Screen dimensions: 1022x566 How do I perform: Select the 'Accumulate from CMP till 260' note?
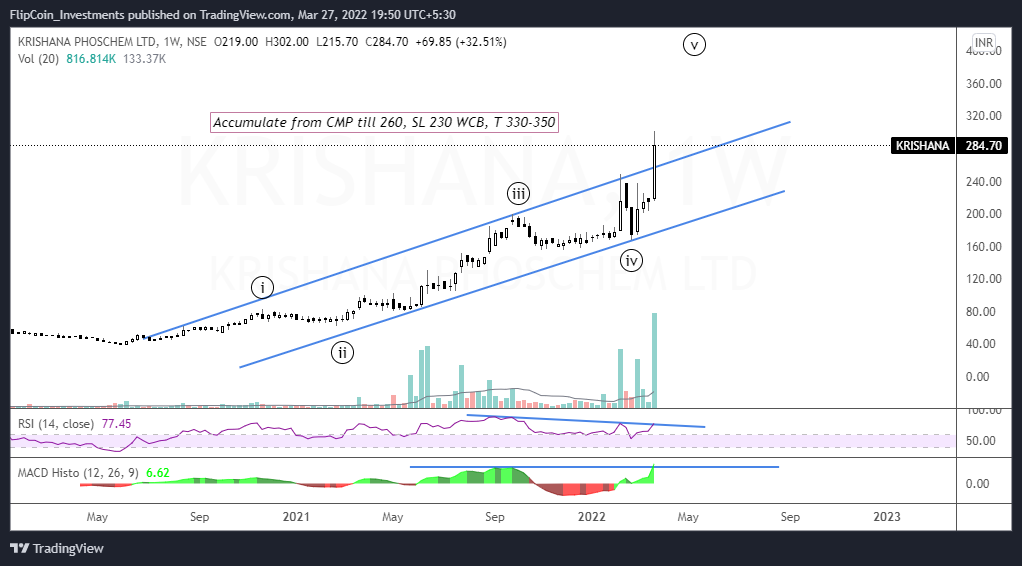click(x=384, y=123)
